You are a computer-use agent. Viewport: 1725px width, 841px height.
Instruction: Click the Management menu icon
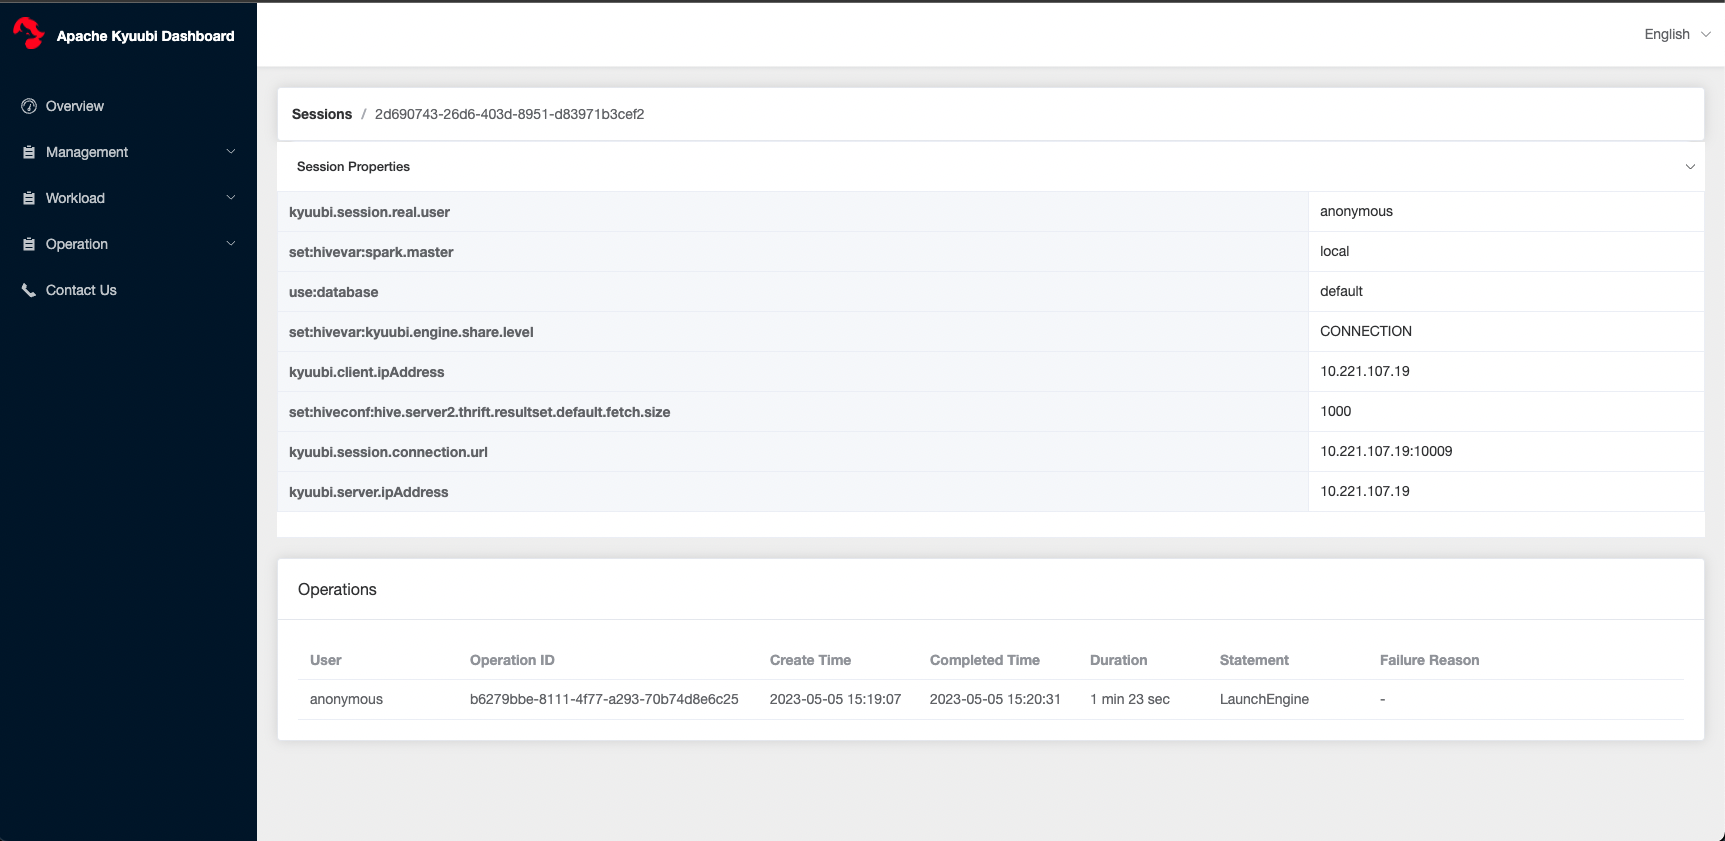(x=29, y=152)
